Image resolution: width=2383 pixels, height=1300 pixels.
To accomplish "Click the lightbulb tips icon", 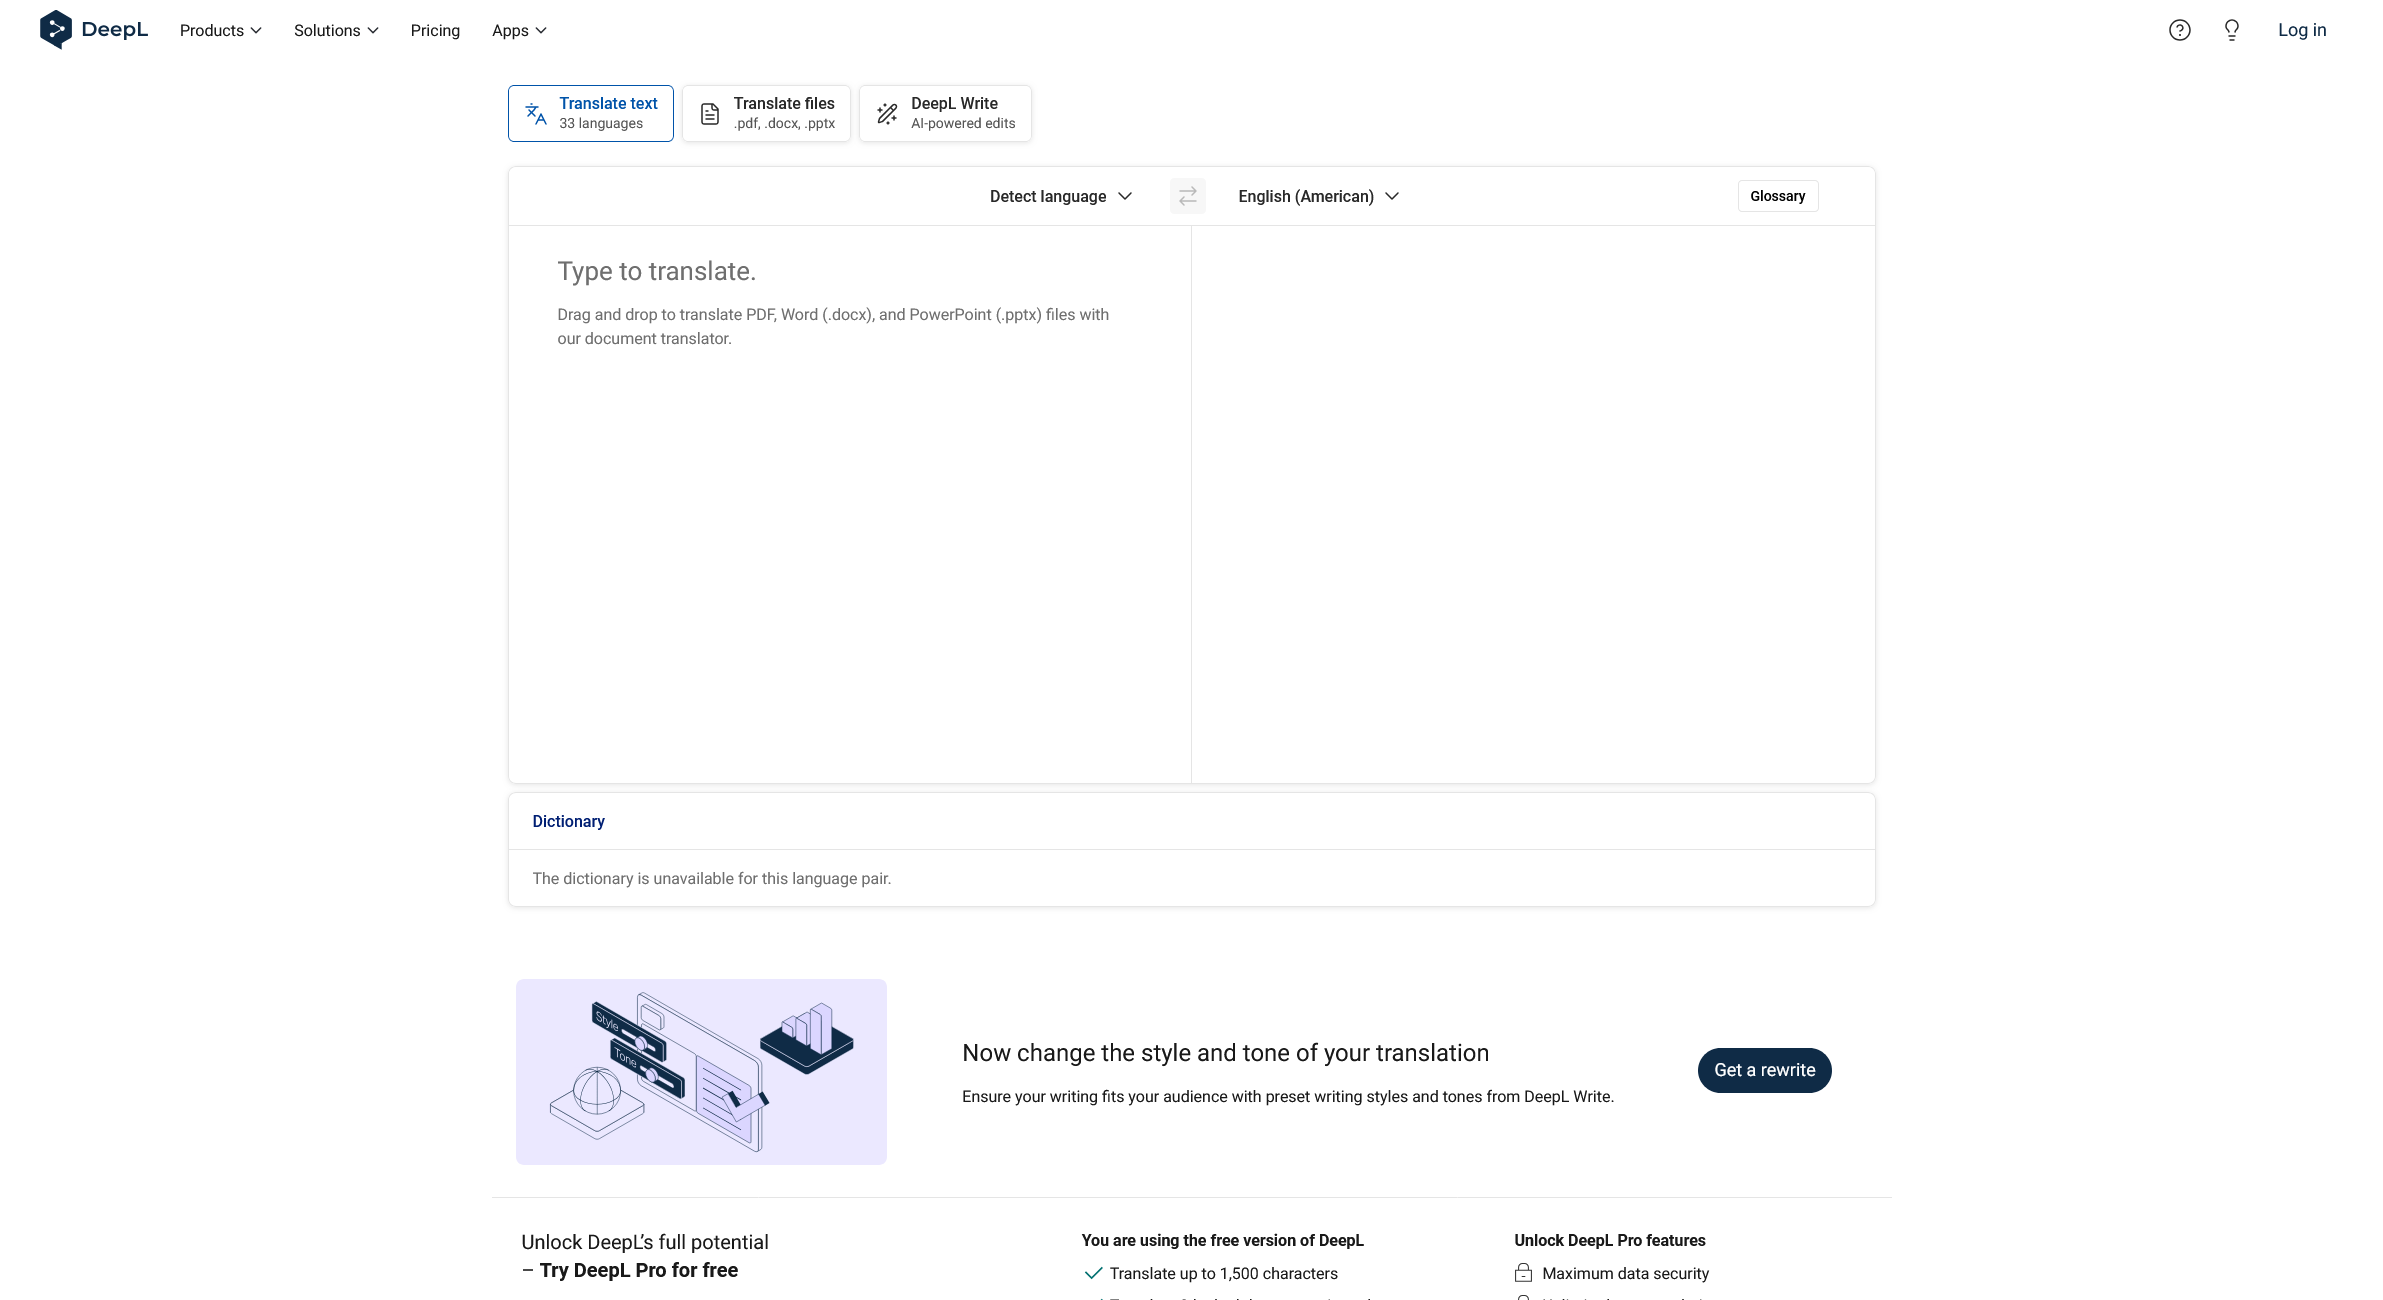I will tap(2232, 30).
